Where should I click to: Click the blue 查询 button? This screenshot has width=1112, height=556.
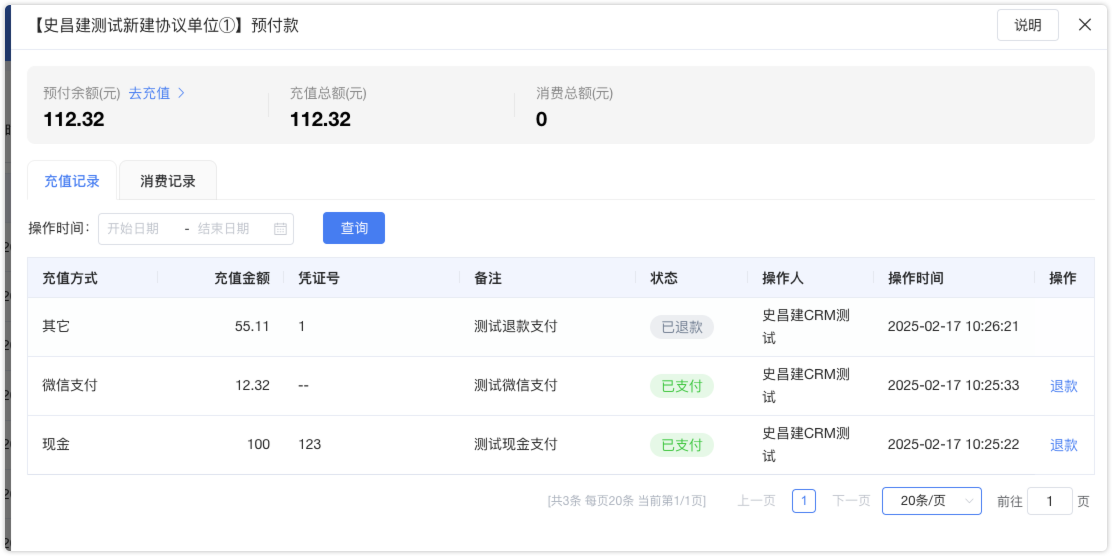pos(354,228)
